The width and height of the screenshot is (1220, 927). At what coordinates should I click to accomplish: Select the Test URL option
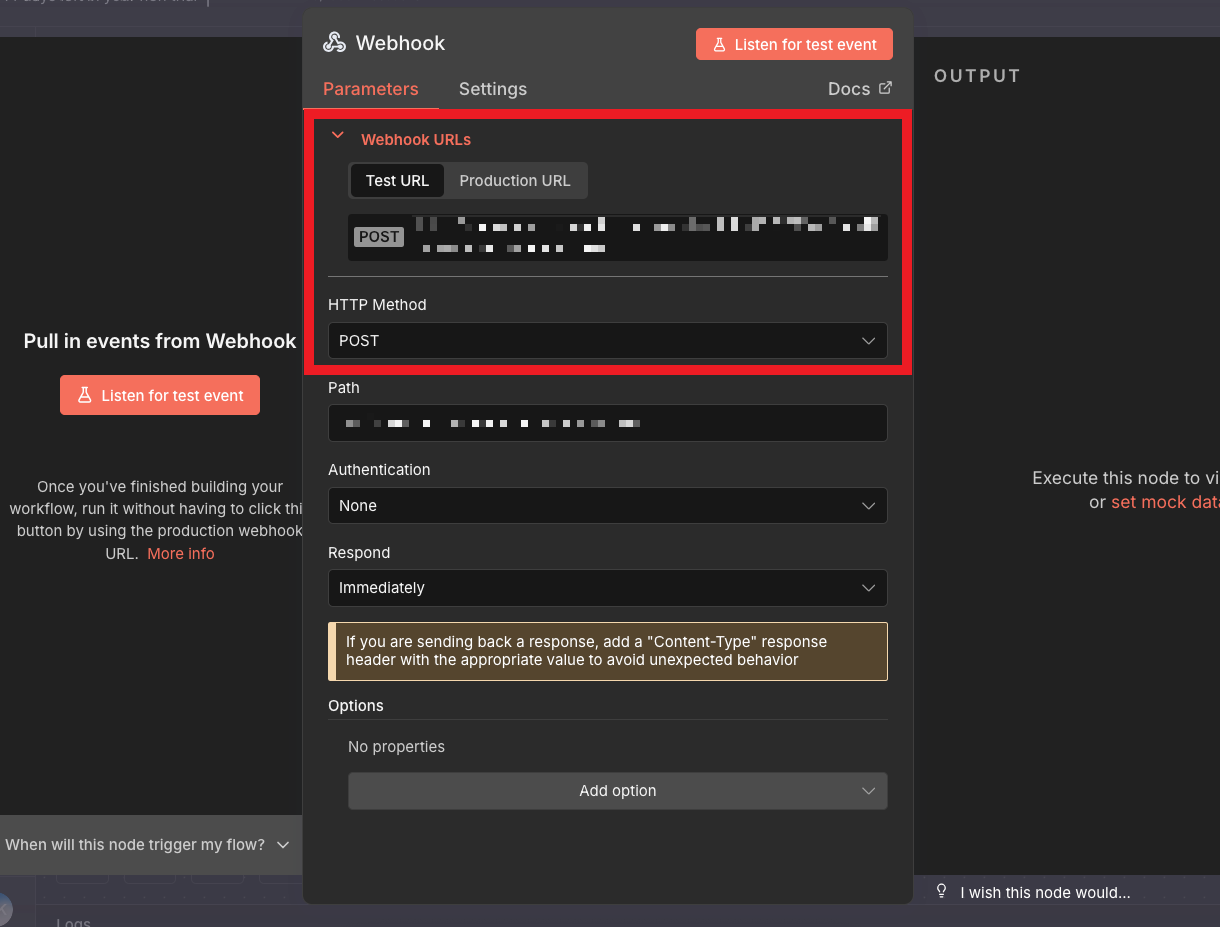397,181
